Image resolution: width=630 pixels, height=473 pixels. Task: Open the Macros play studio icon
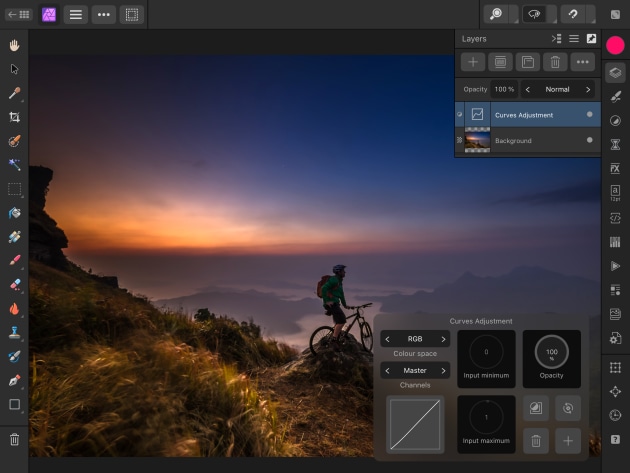615,266
